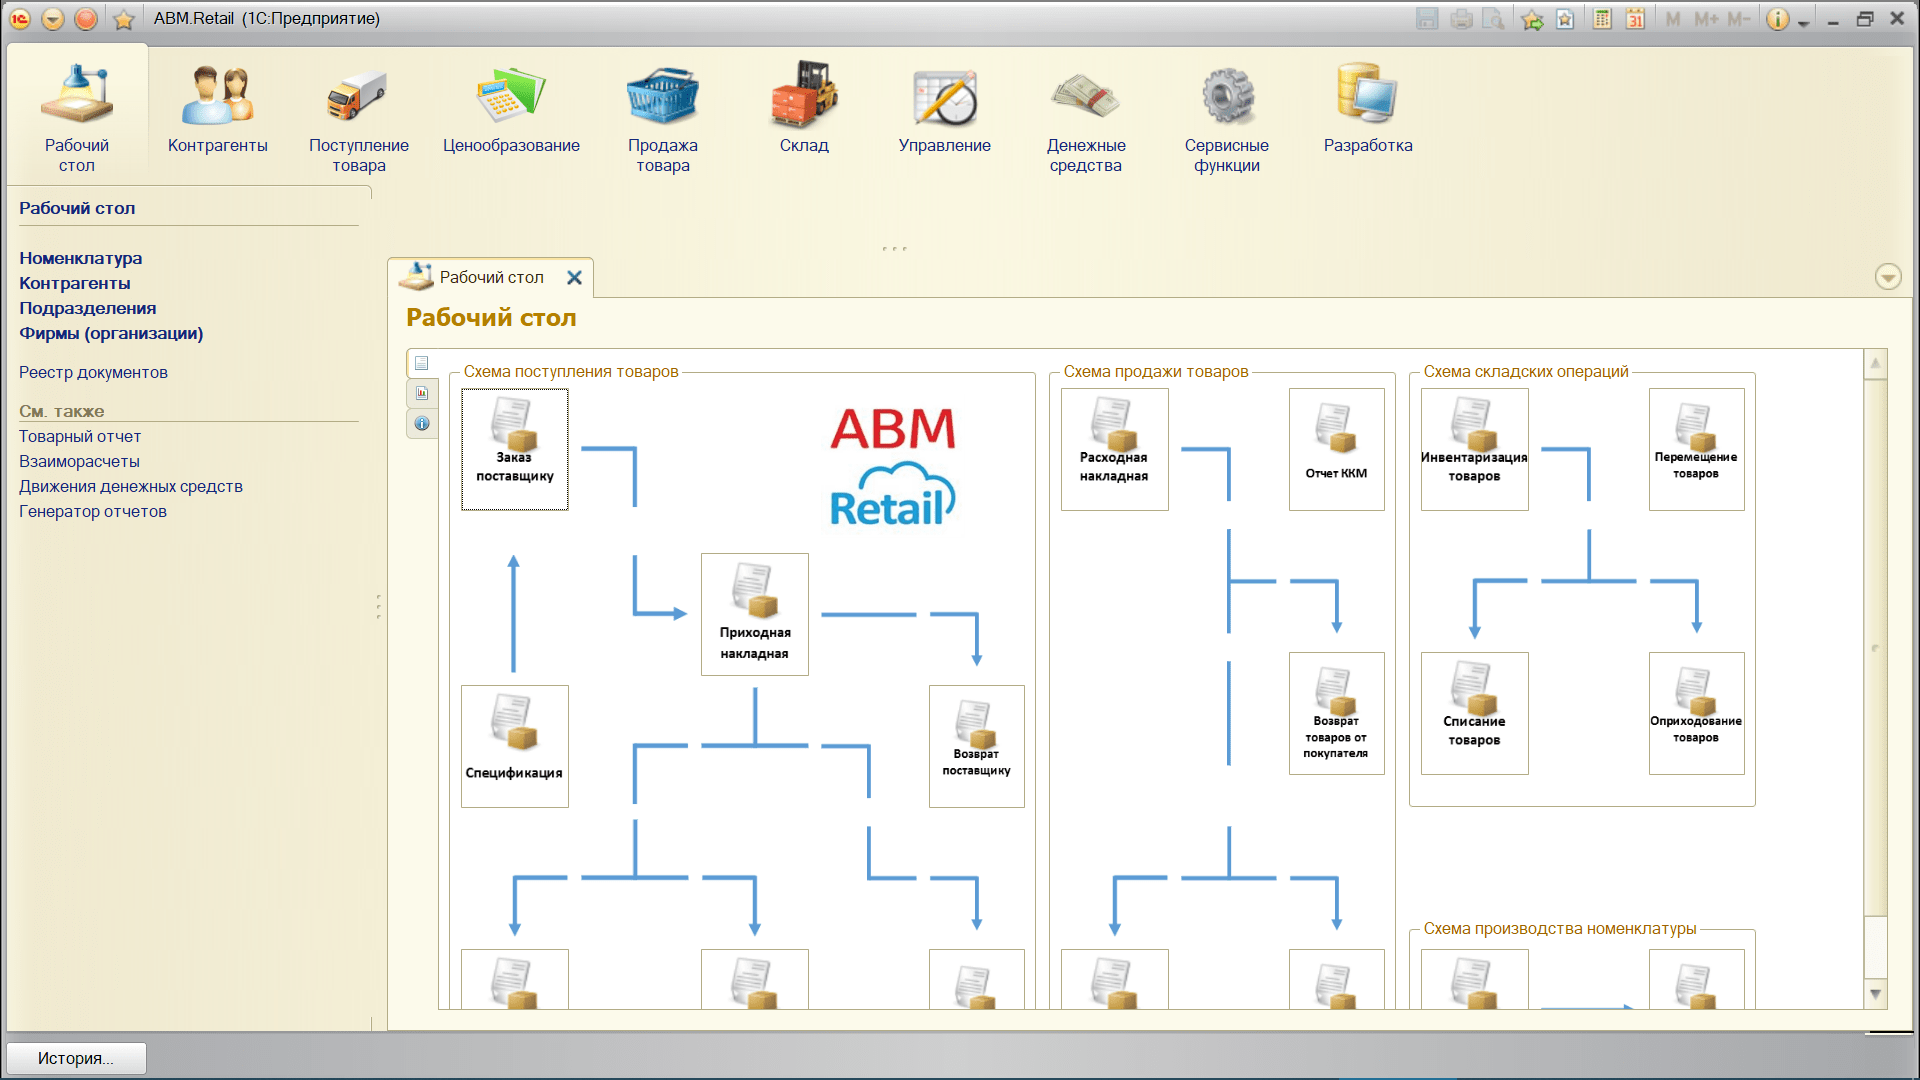Click the first document side-panel icon
Screen dimensions: 1920x1080
coord(422,363)
